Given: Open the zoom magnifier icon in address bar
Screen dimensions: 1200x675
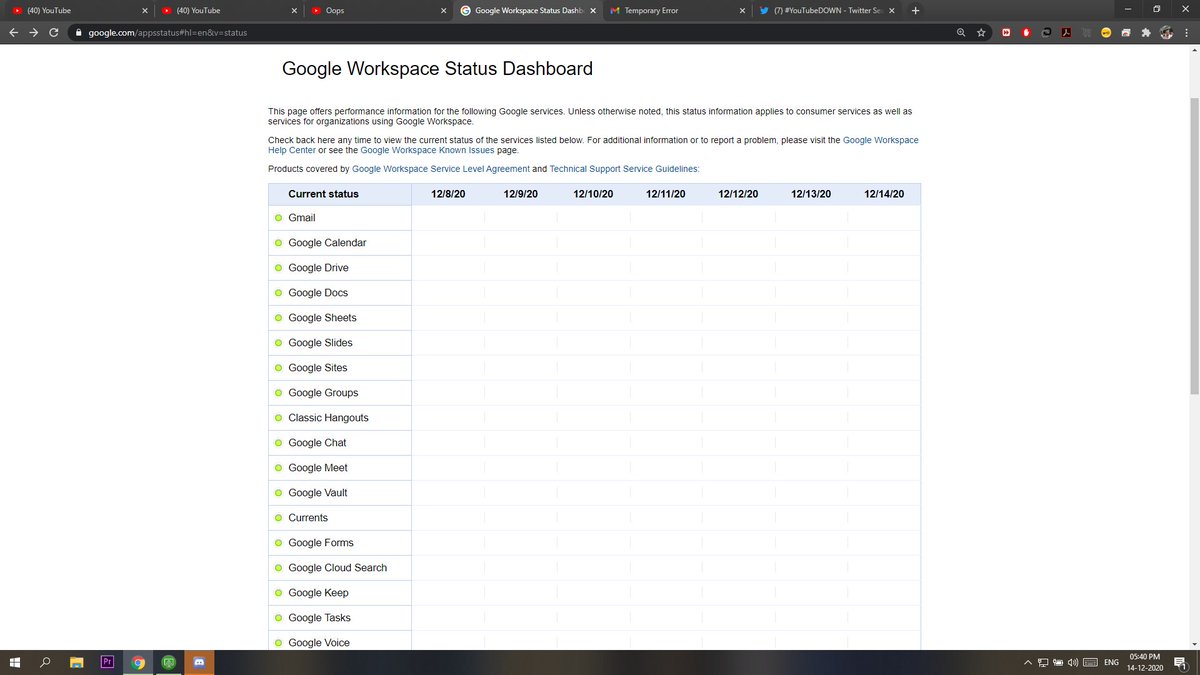Looking at the screenshot, I should [x=961, y=32].
